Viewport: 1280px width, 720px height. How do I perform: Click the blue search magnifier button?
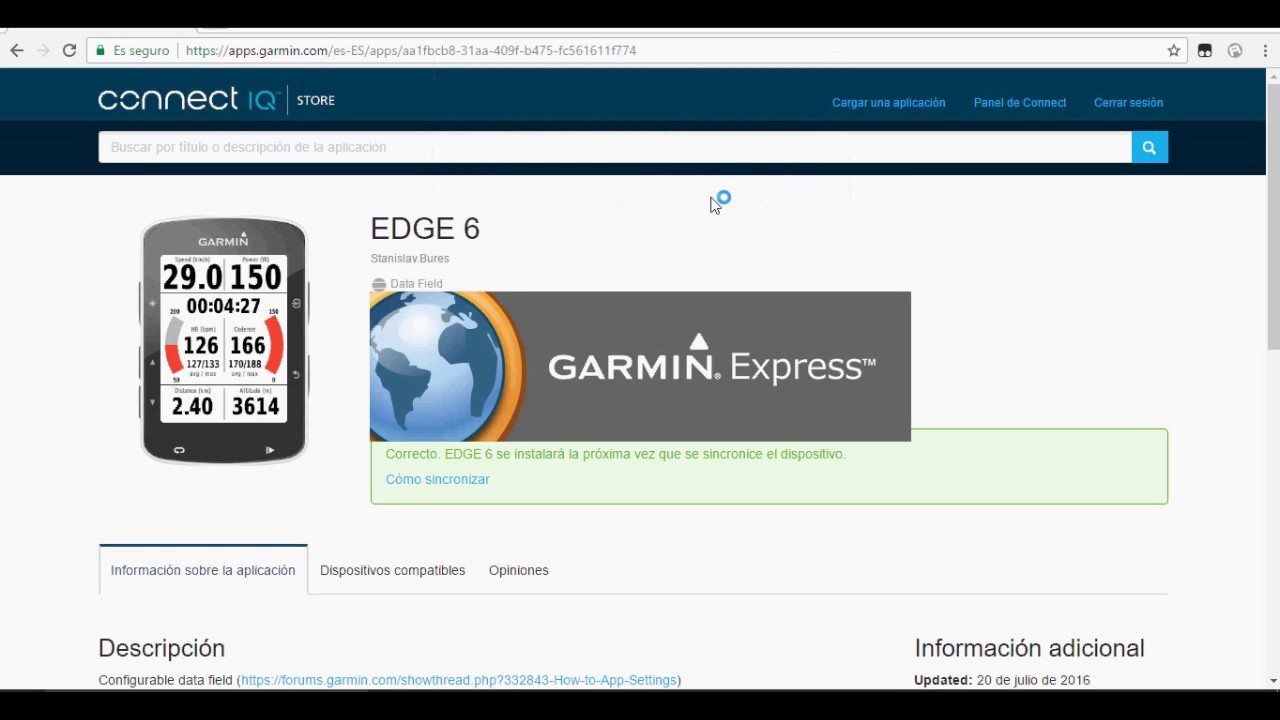click(1149, 147)
